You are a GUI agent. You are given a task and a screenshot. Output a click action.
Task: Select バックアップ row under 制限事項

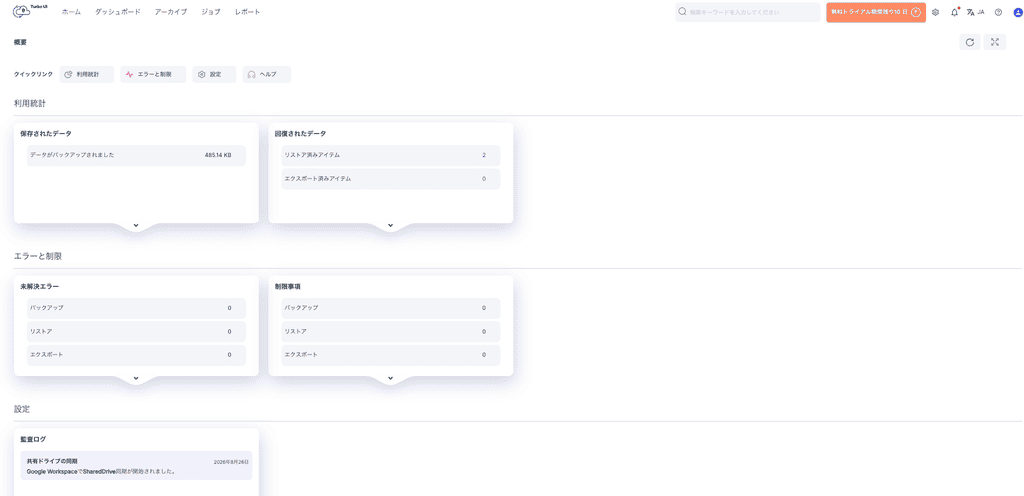click(x=391, y=308)
